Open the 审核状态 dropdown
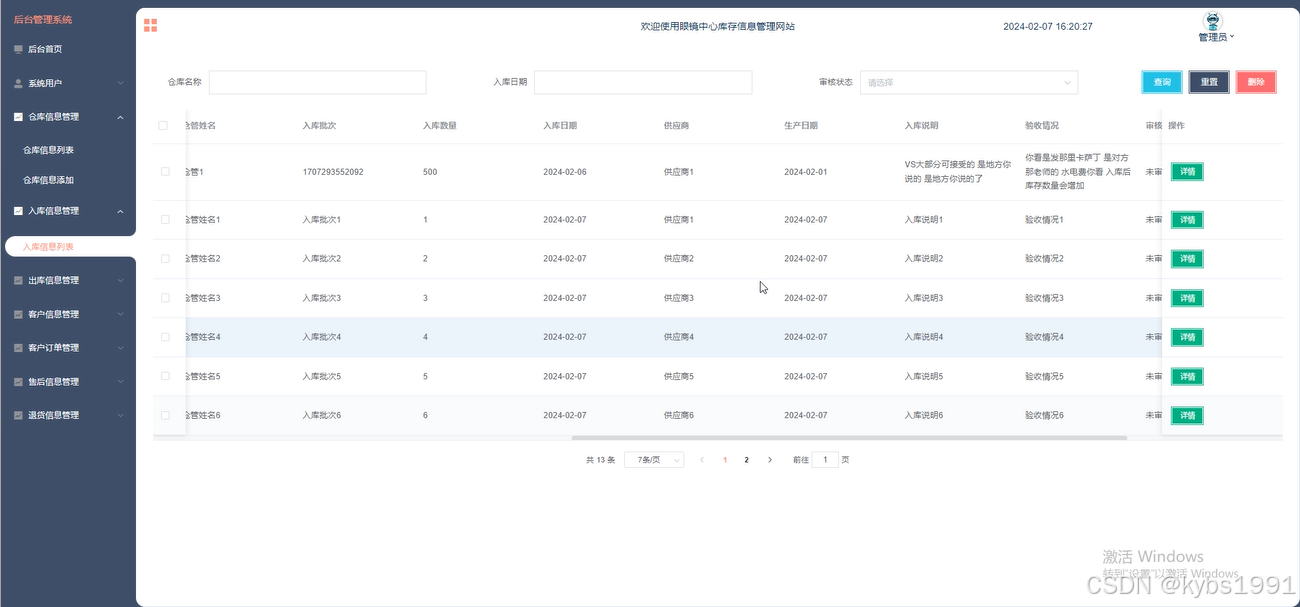The image size is (1300, 607). (969, 82)
